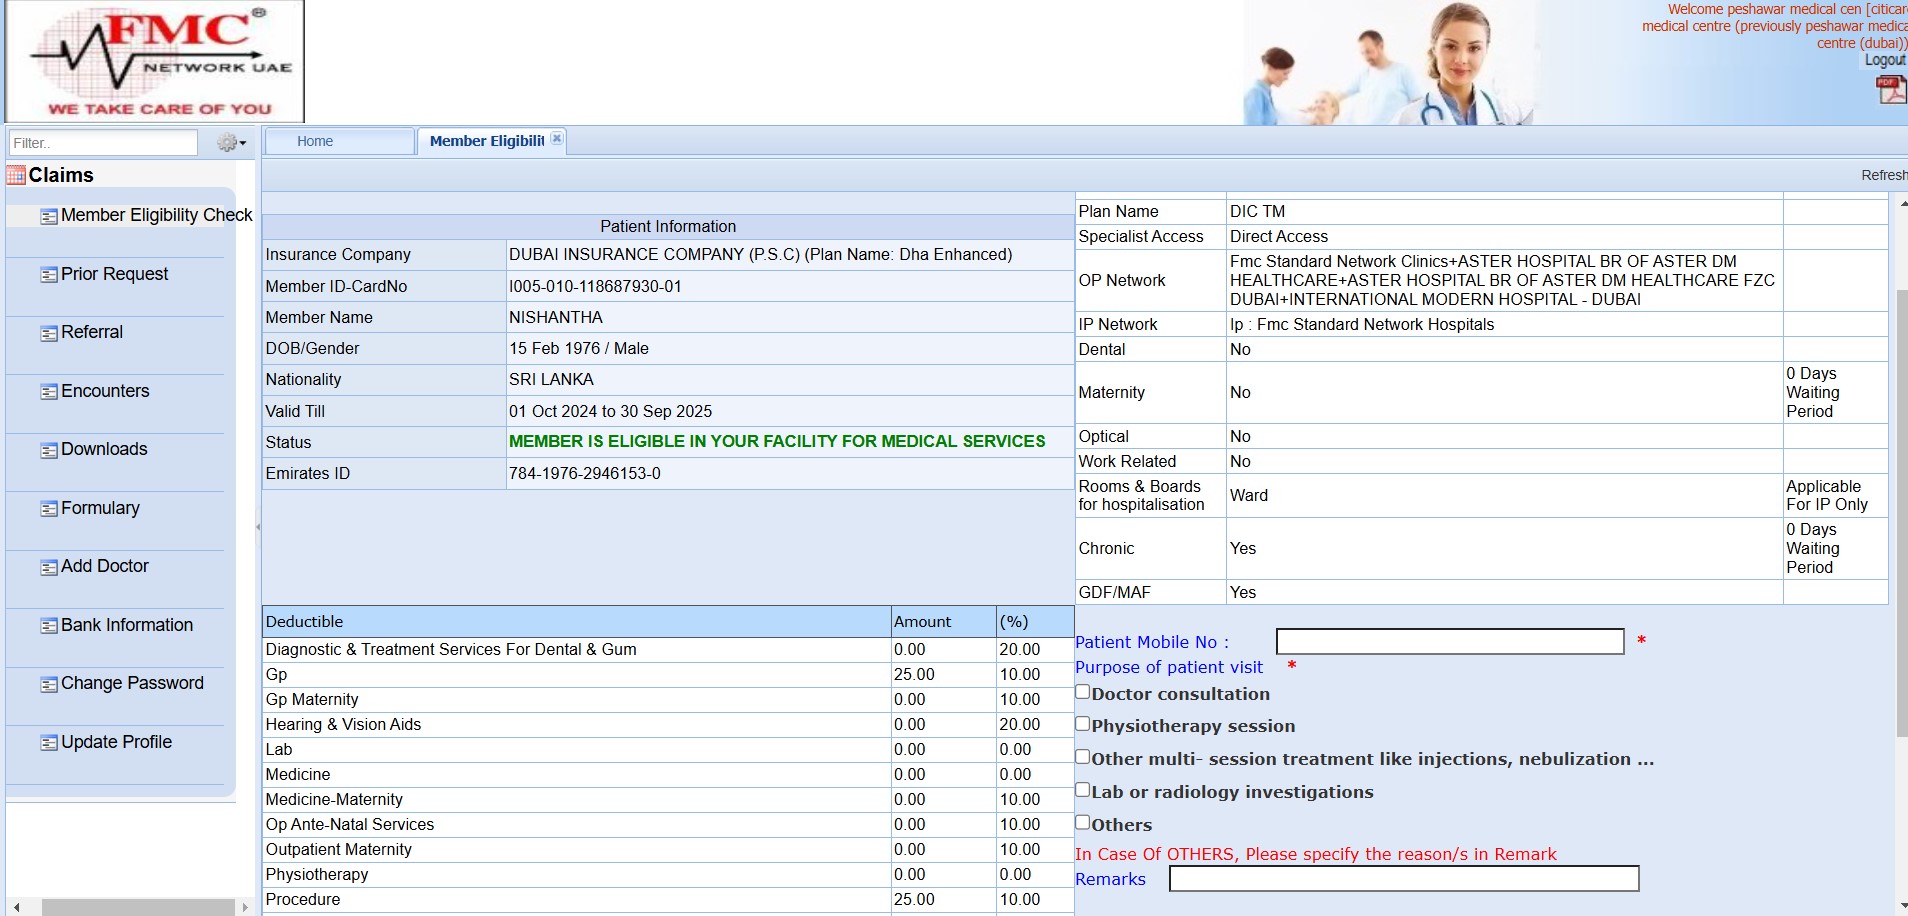Select the Others purpose checkbox
Screen dimensions: 1908x916
pos(1082,823)
